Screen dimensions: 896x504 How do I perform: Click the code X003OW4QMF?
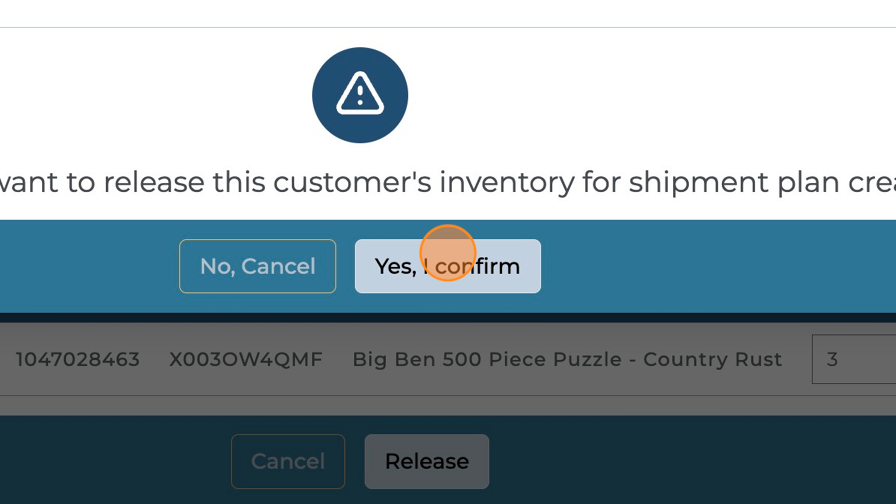point(246,359)
